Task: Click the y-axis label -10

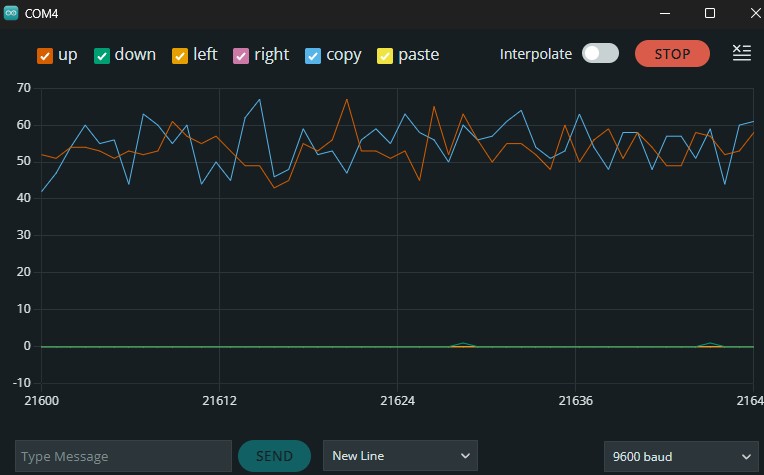Action: (22, 382)
